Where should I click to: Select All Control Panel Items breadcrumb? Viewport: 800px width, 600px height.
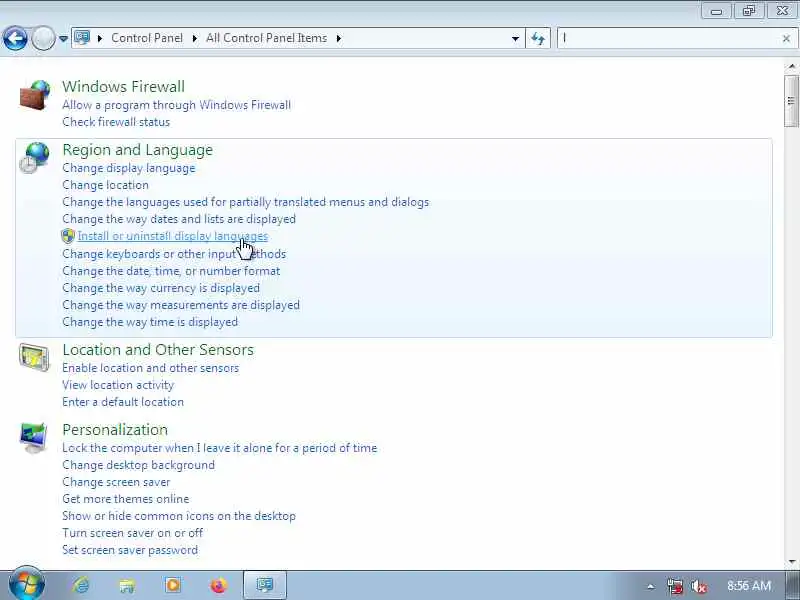266,38
